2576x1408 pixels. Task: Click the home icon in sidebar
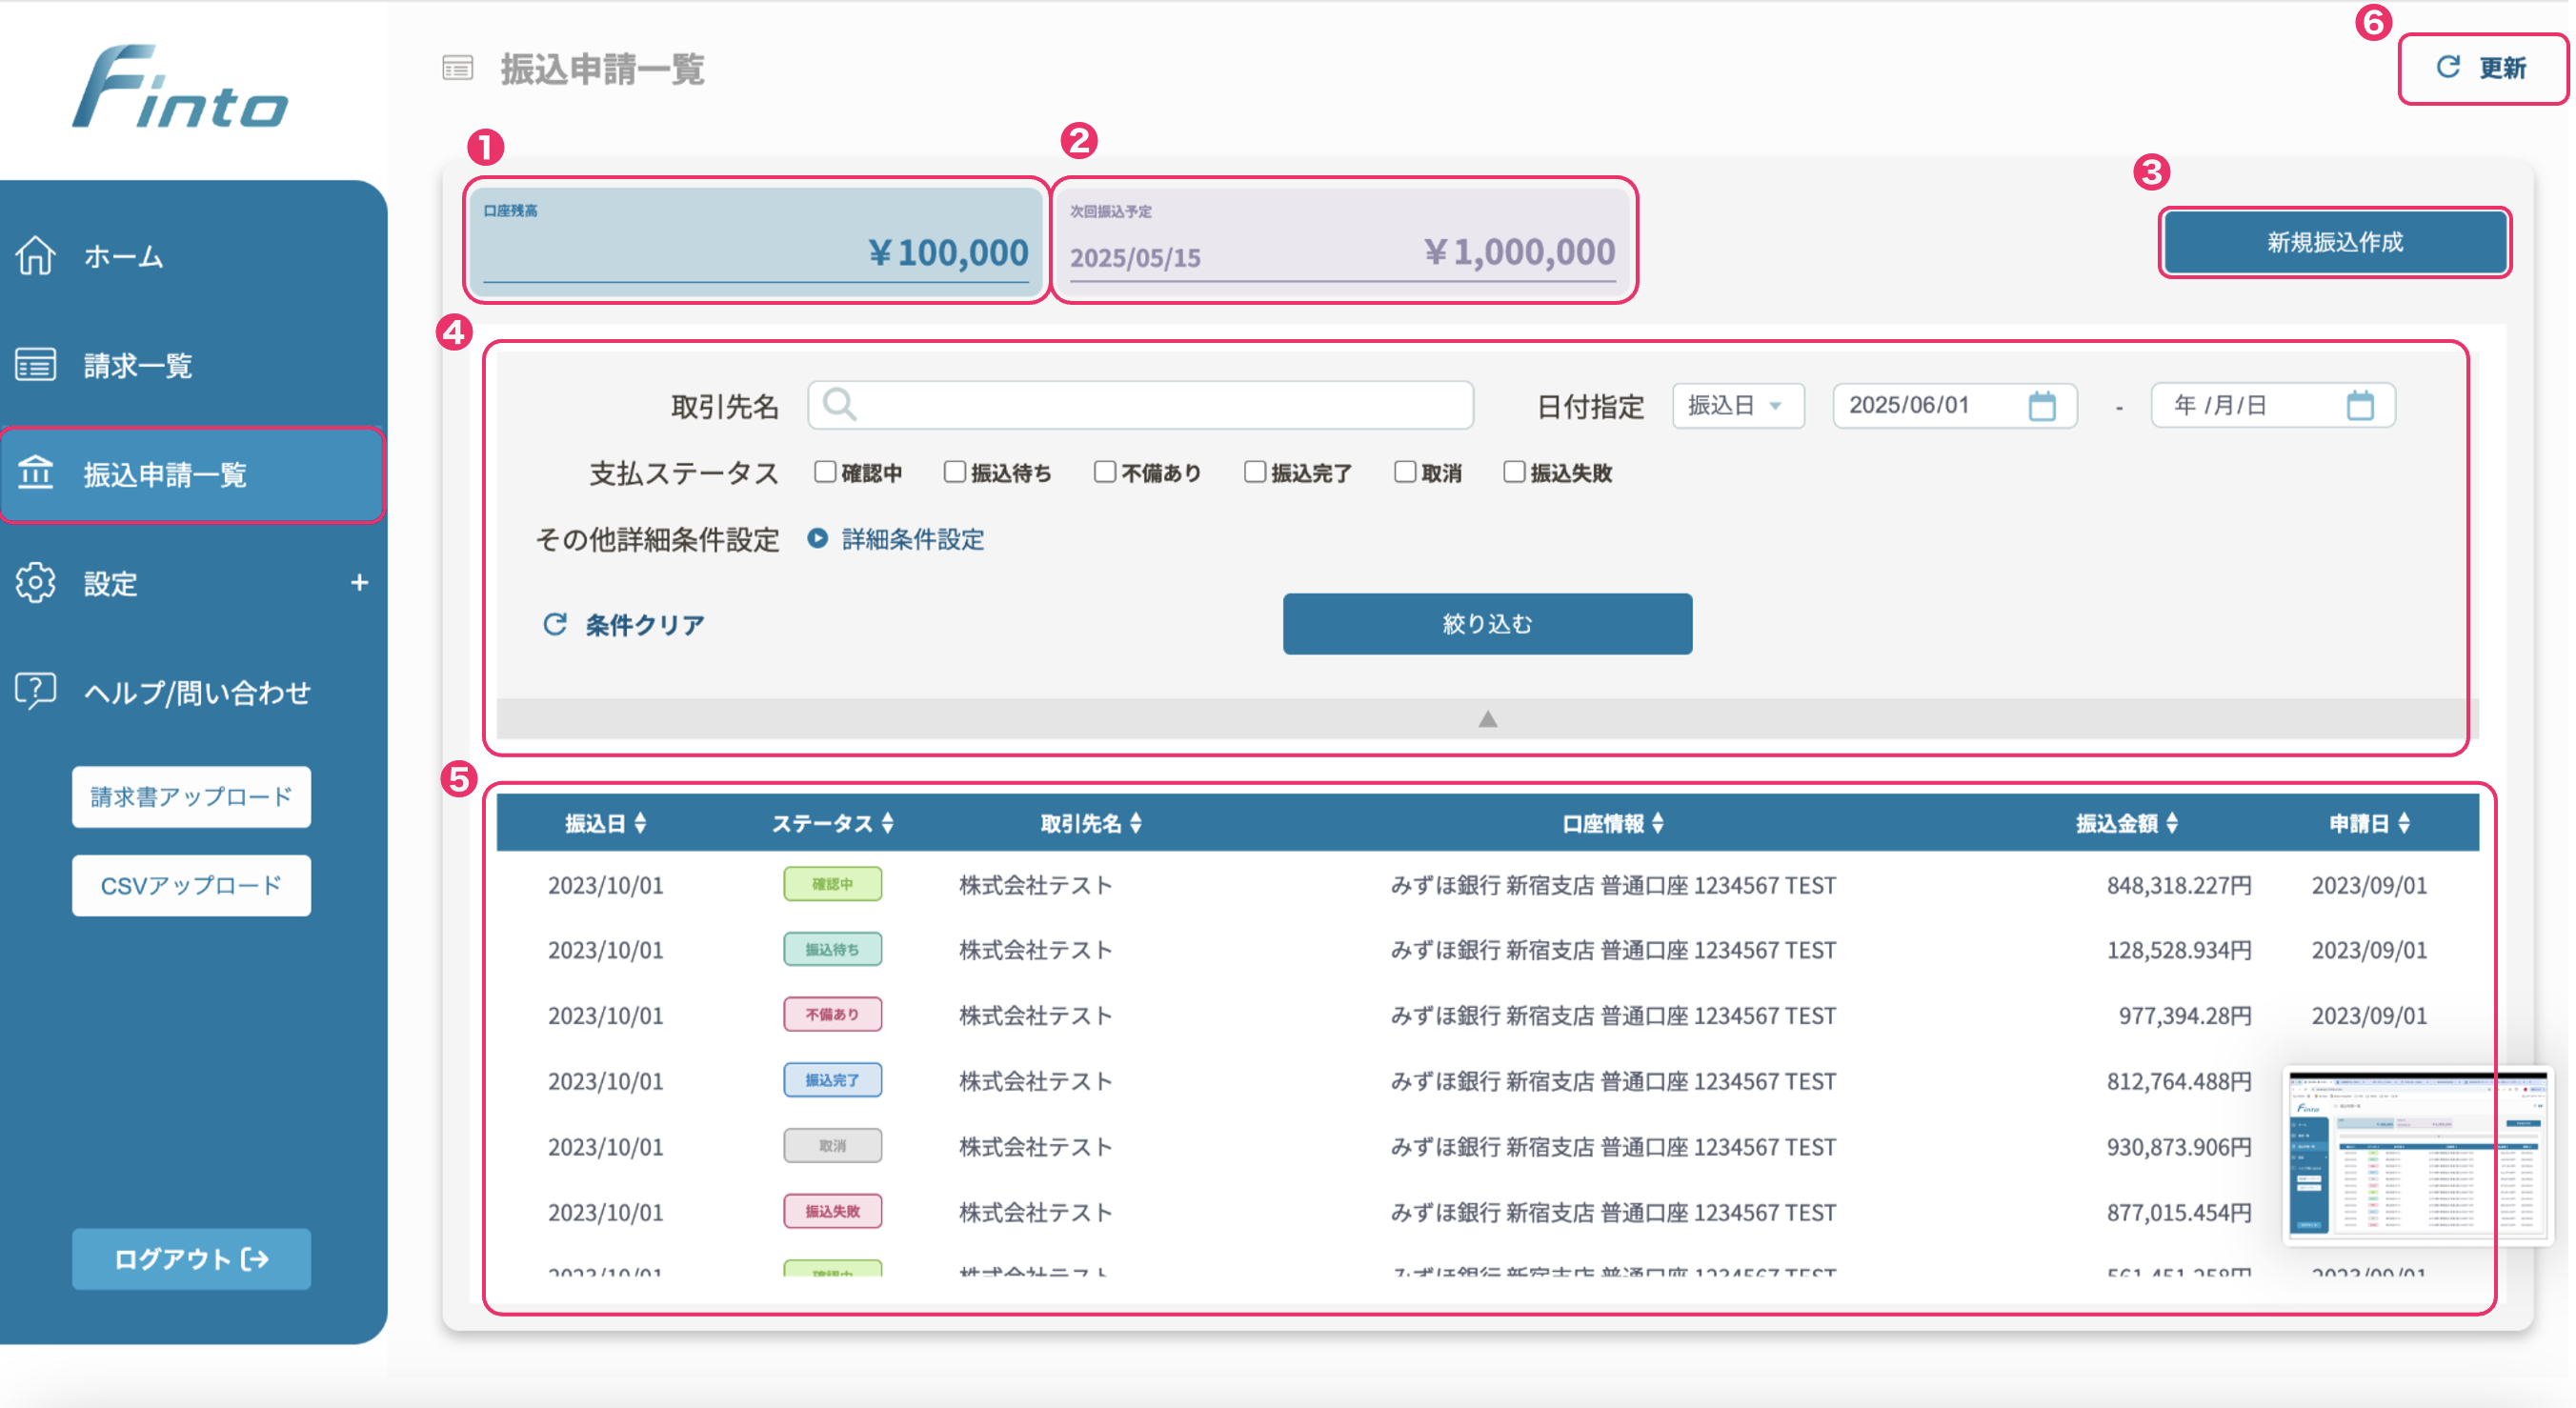pos(36,256)
